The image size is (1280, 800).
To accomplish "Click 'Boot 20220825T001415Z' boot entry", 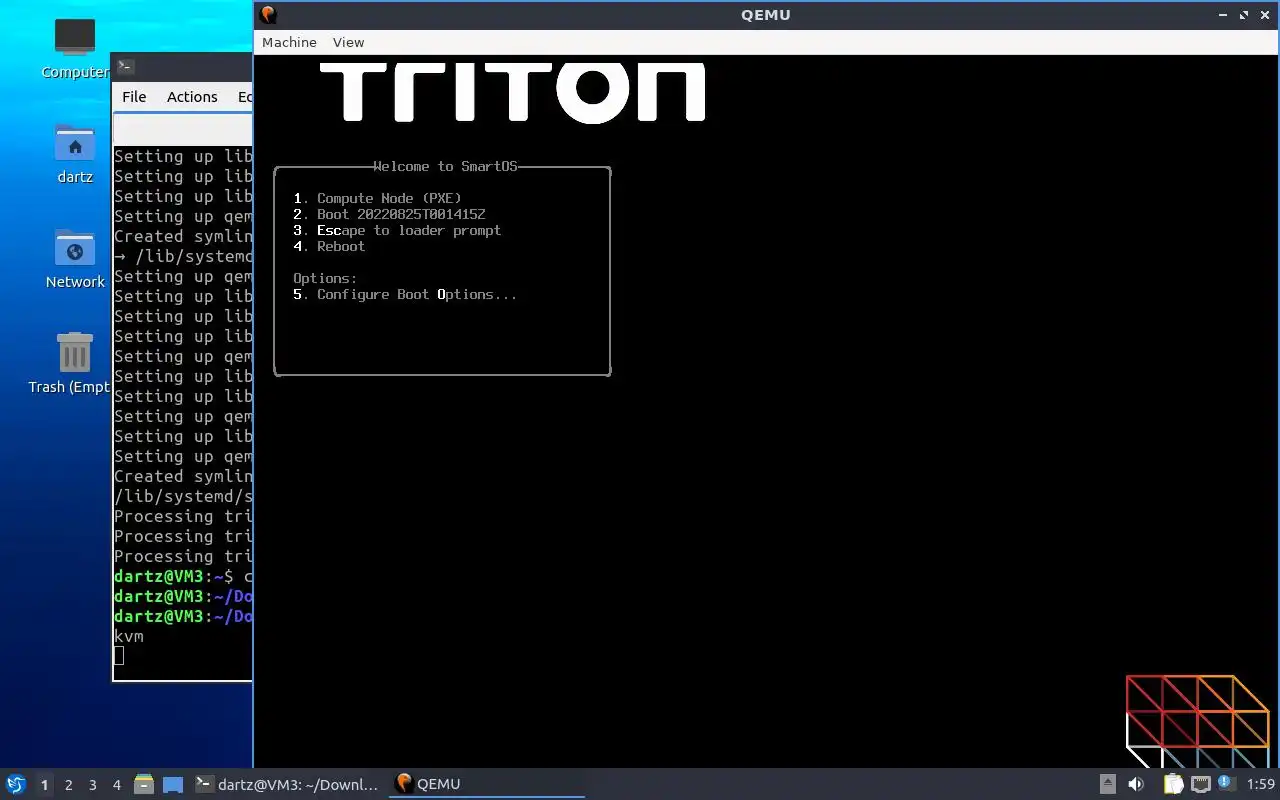I will click(x=401, y=214).
